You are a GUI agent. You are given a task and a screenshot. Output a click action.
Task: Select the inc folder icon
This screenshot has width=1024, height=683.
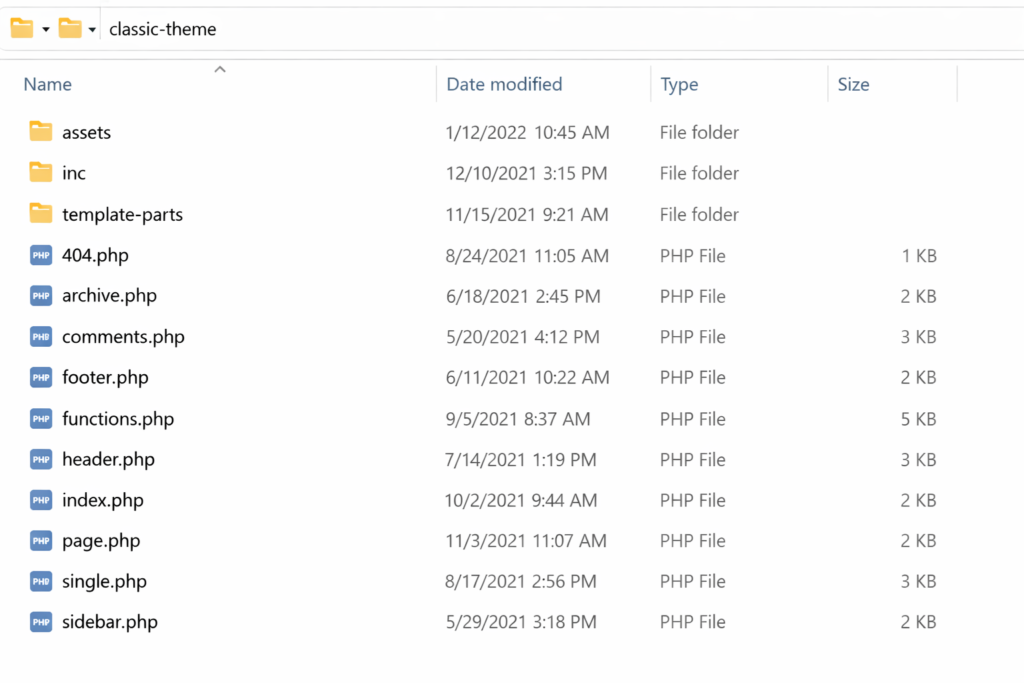point(41,173)
